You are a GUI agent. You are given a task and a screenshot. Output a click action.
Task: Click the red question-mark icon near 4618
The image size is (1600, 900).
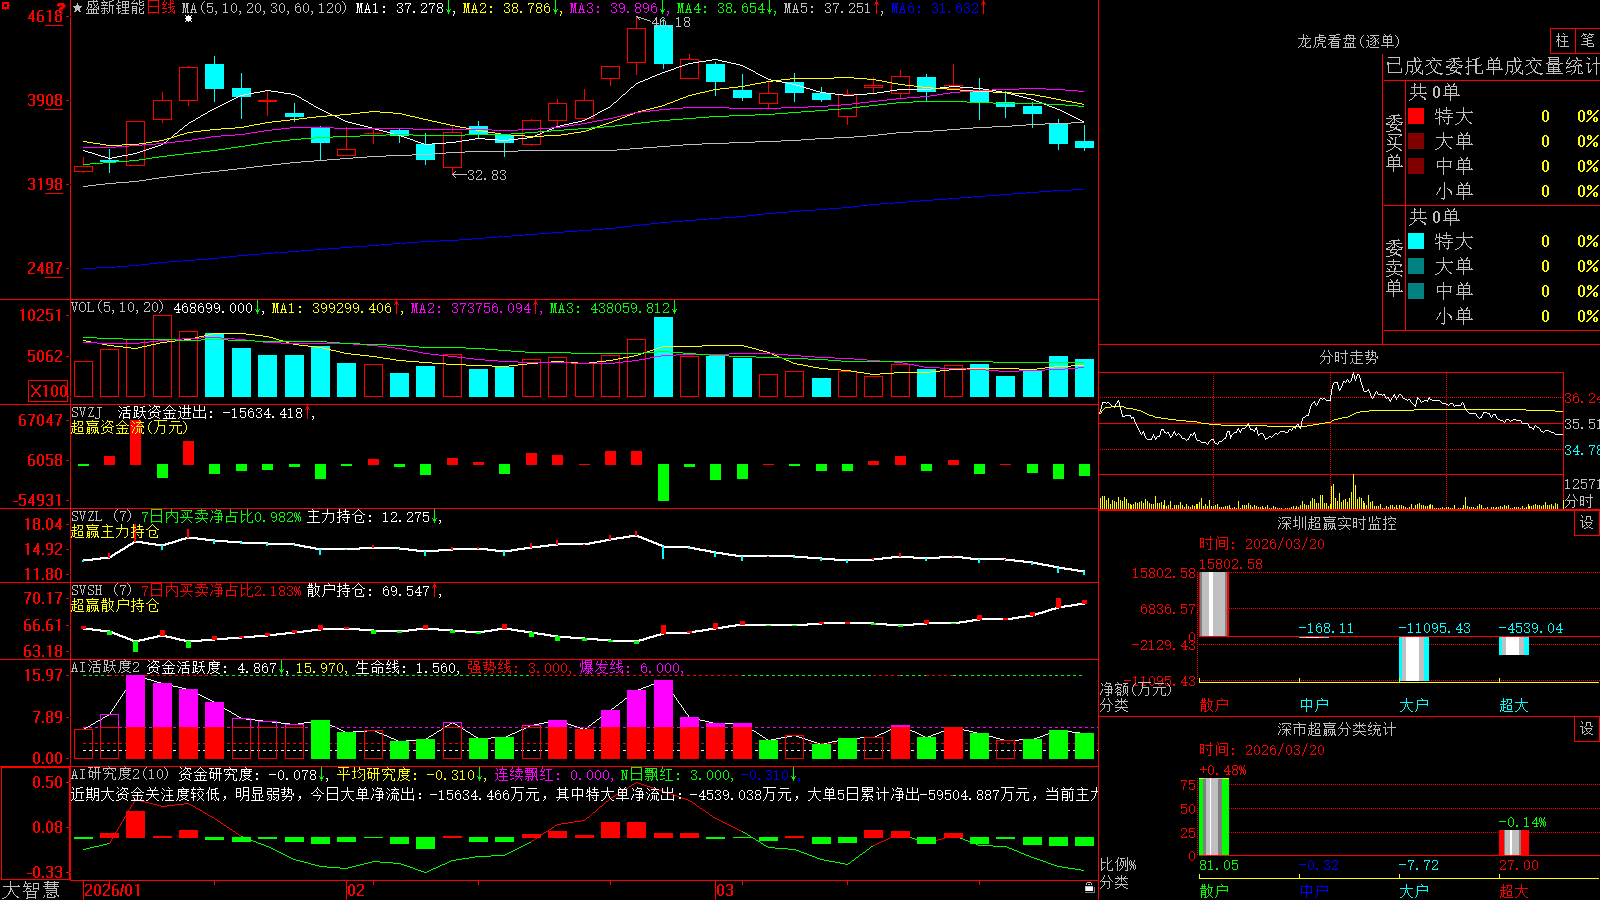point(62,8)
